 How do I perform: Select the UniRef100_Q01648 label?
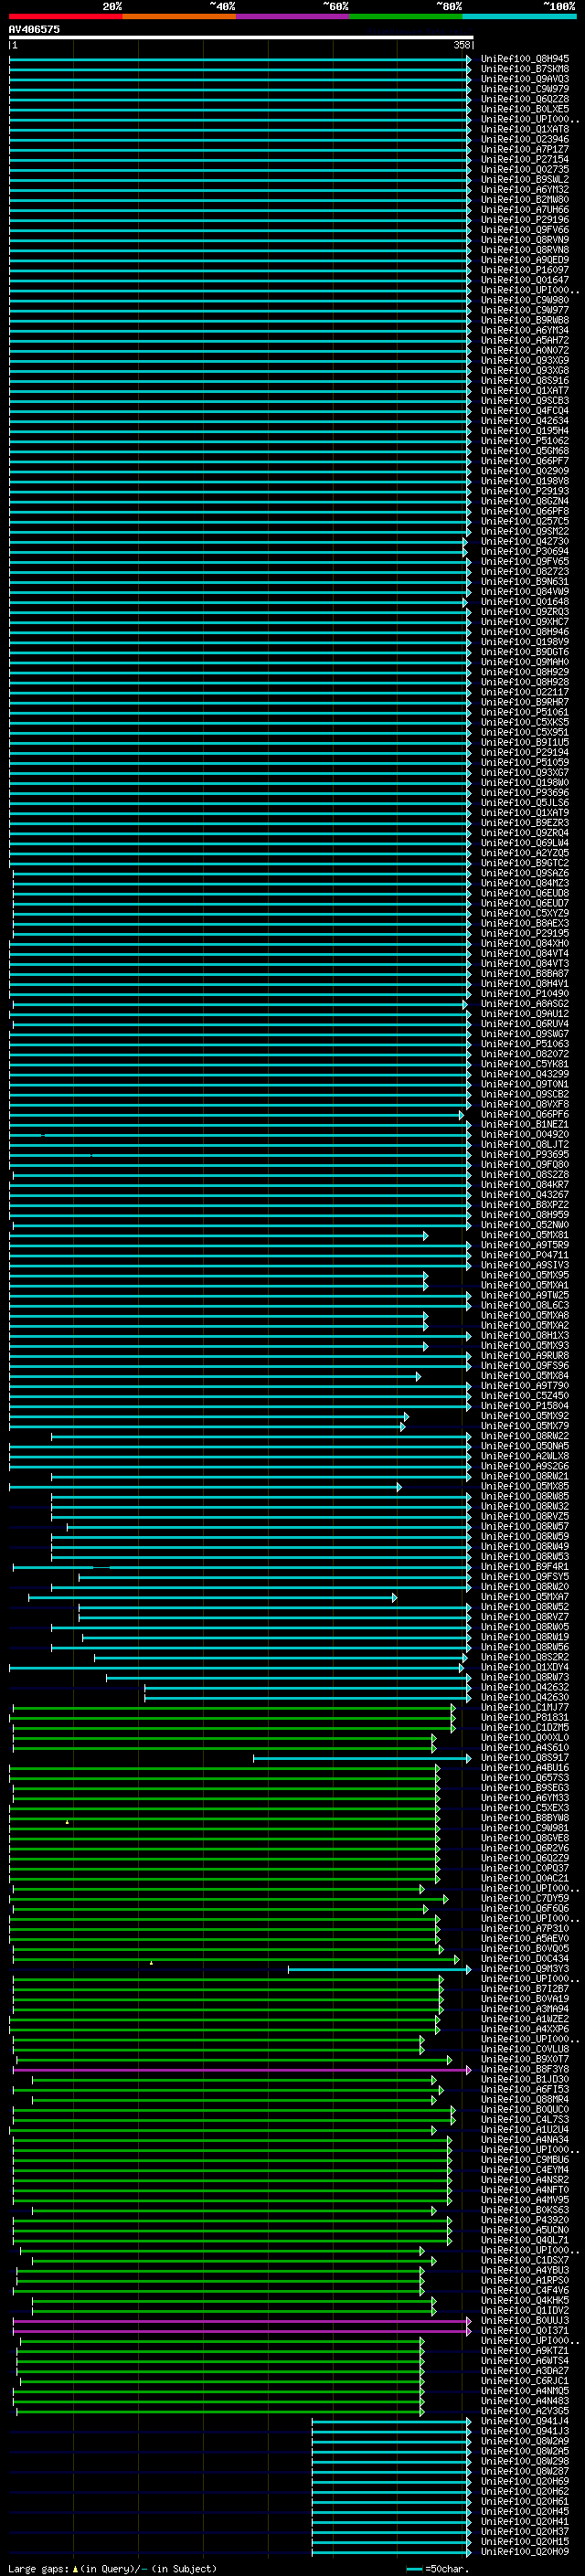pos(525,602)
